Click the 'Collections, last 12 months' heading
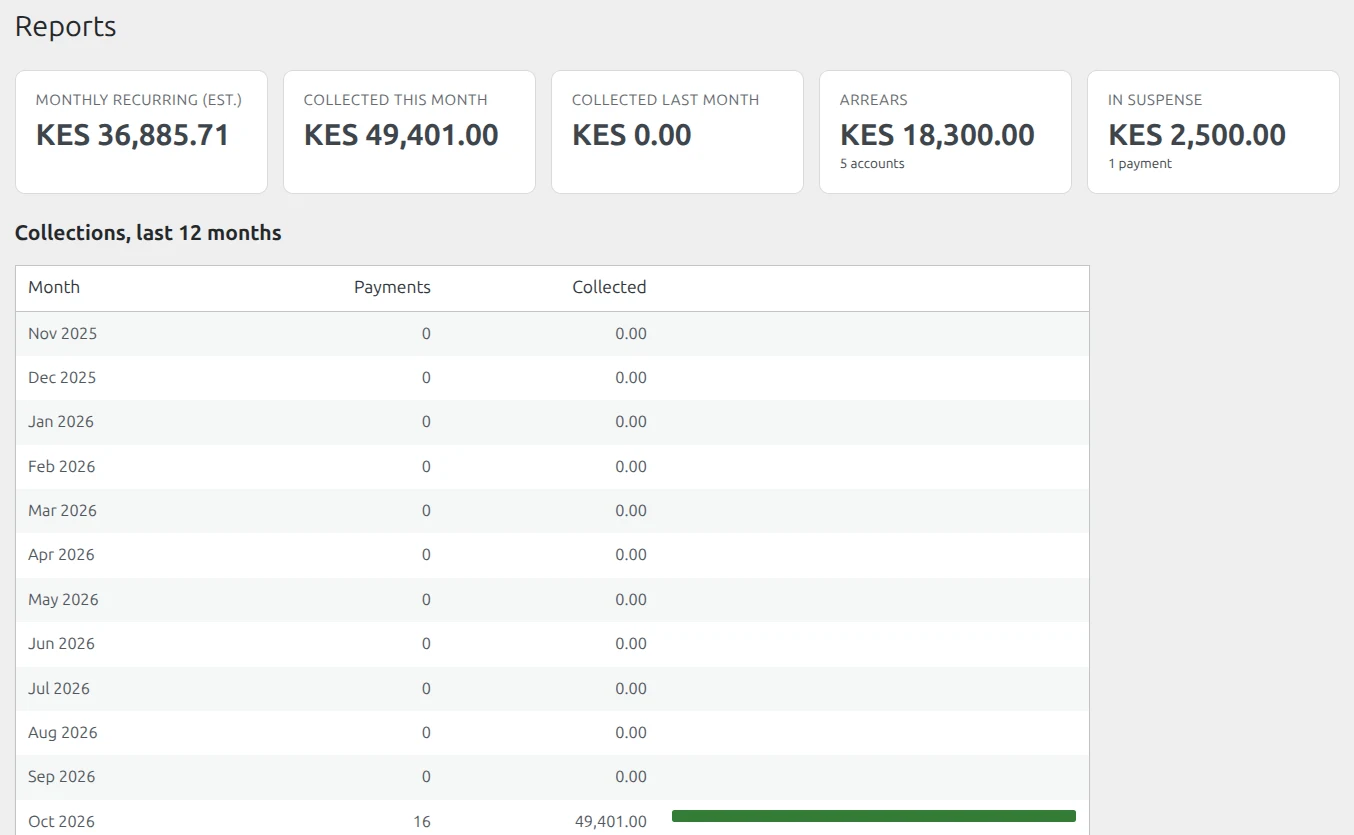The image size is (1354, 835). click(x=148, y=233)
